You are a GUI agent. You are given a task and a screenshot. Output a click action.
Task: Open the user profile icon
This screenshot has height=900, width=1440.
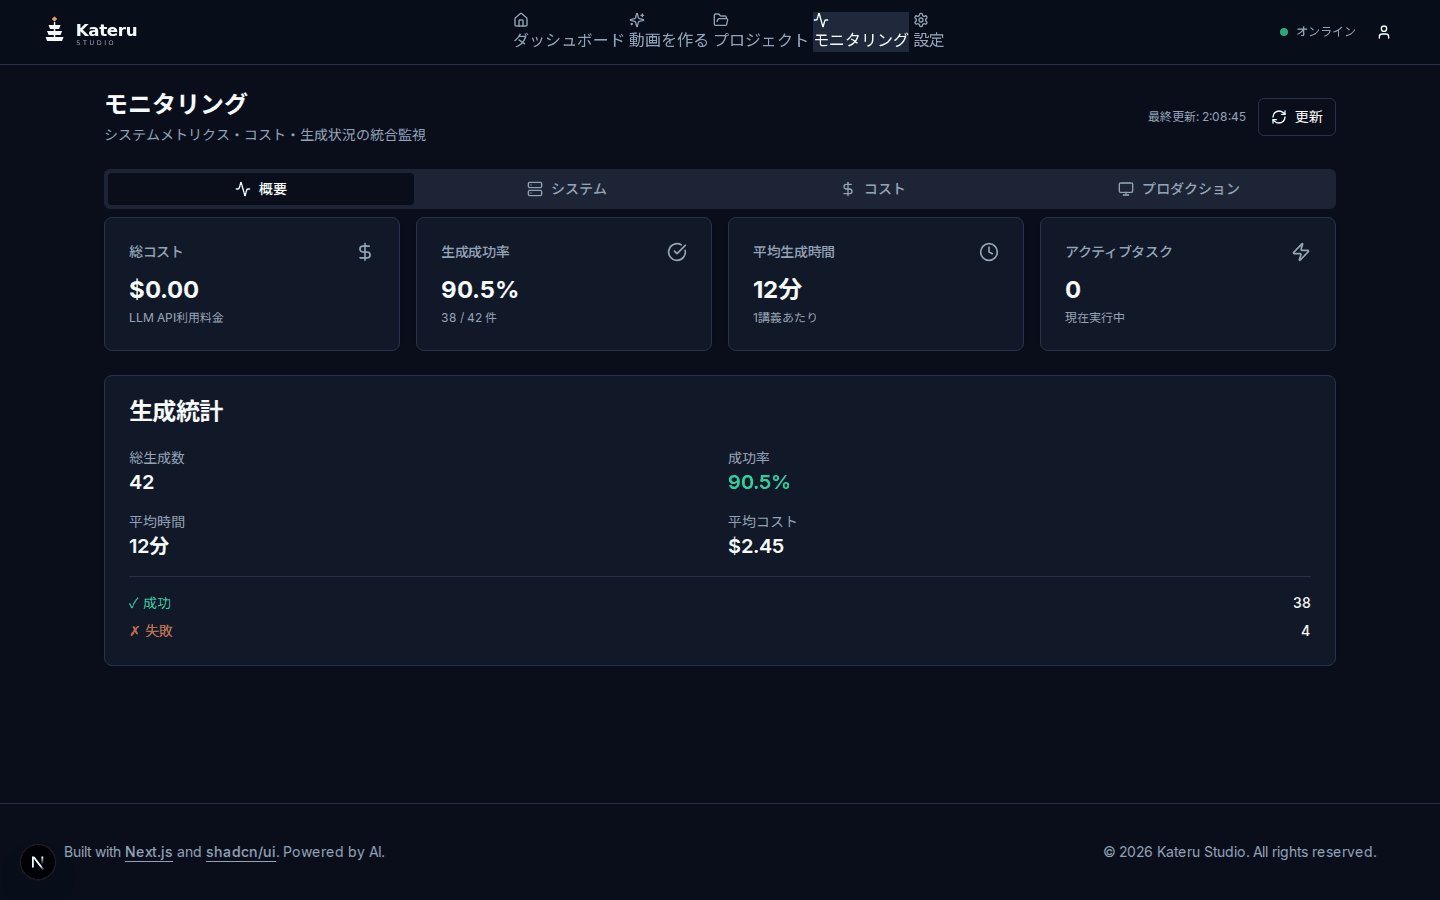pos(1384,32)
